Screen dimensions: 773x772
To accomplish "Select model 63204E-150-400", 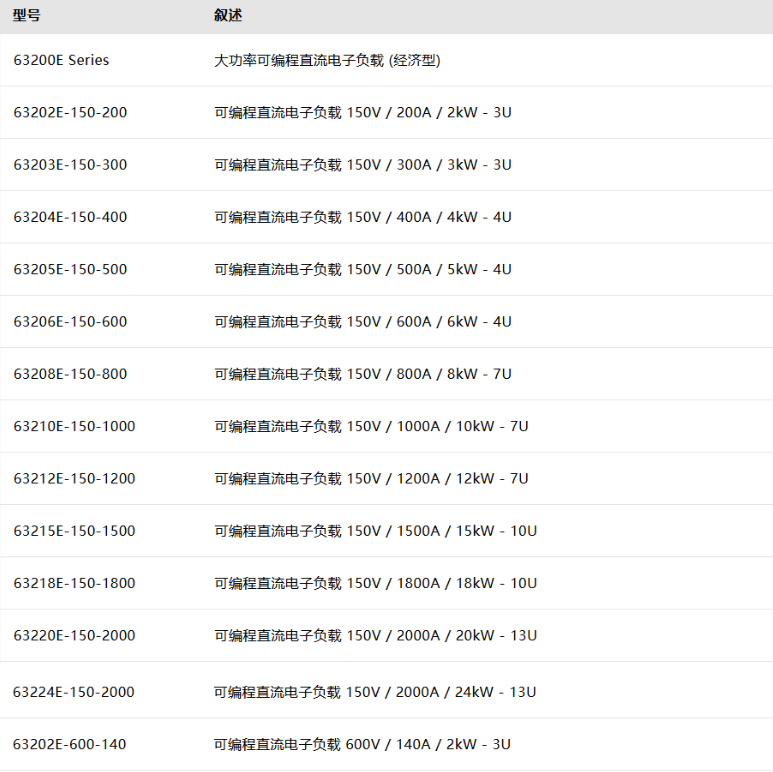I will click(70, 217).
